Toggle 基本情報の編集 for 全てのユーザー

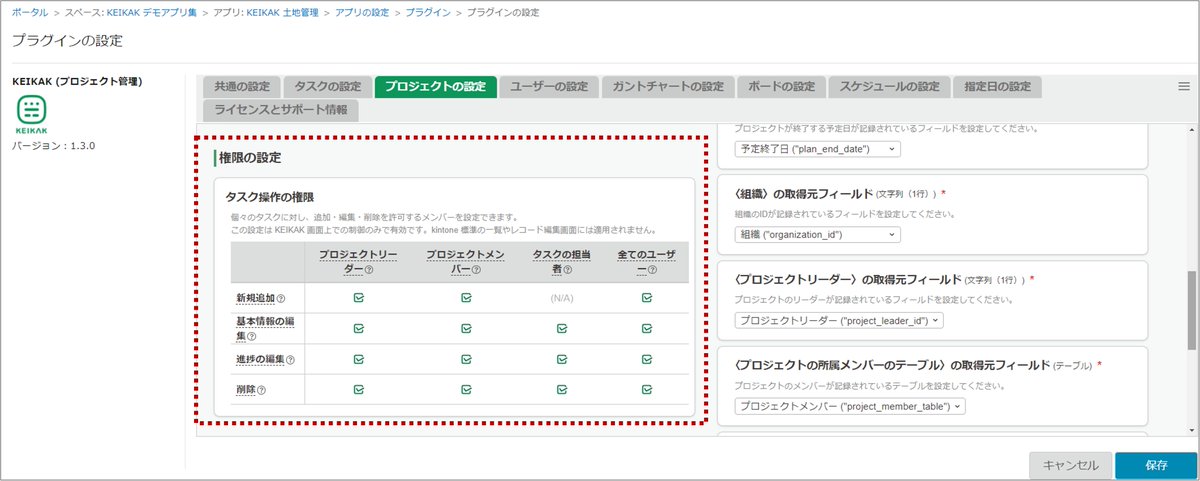647,327
